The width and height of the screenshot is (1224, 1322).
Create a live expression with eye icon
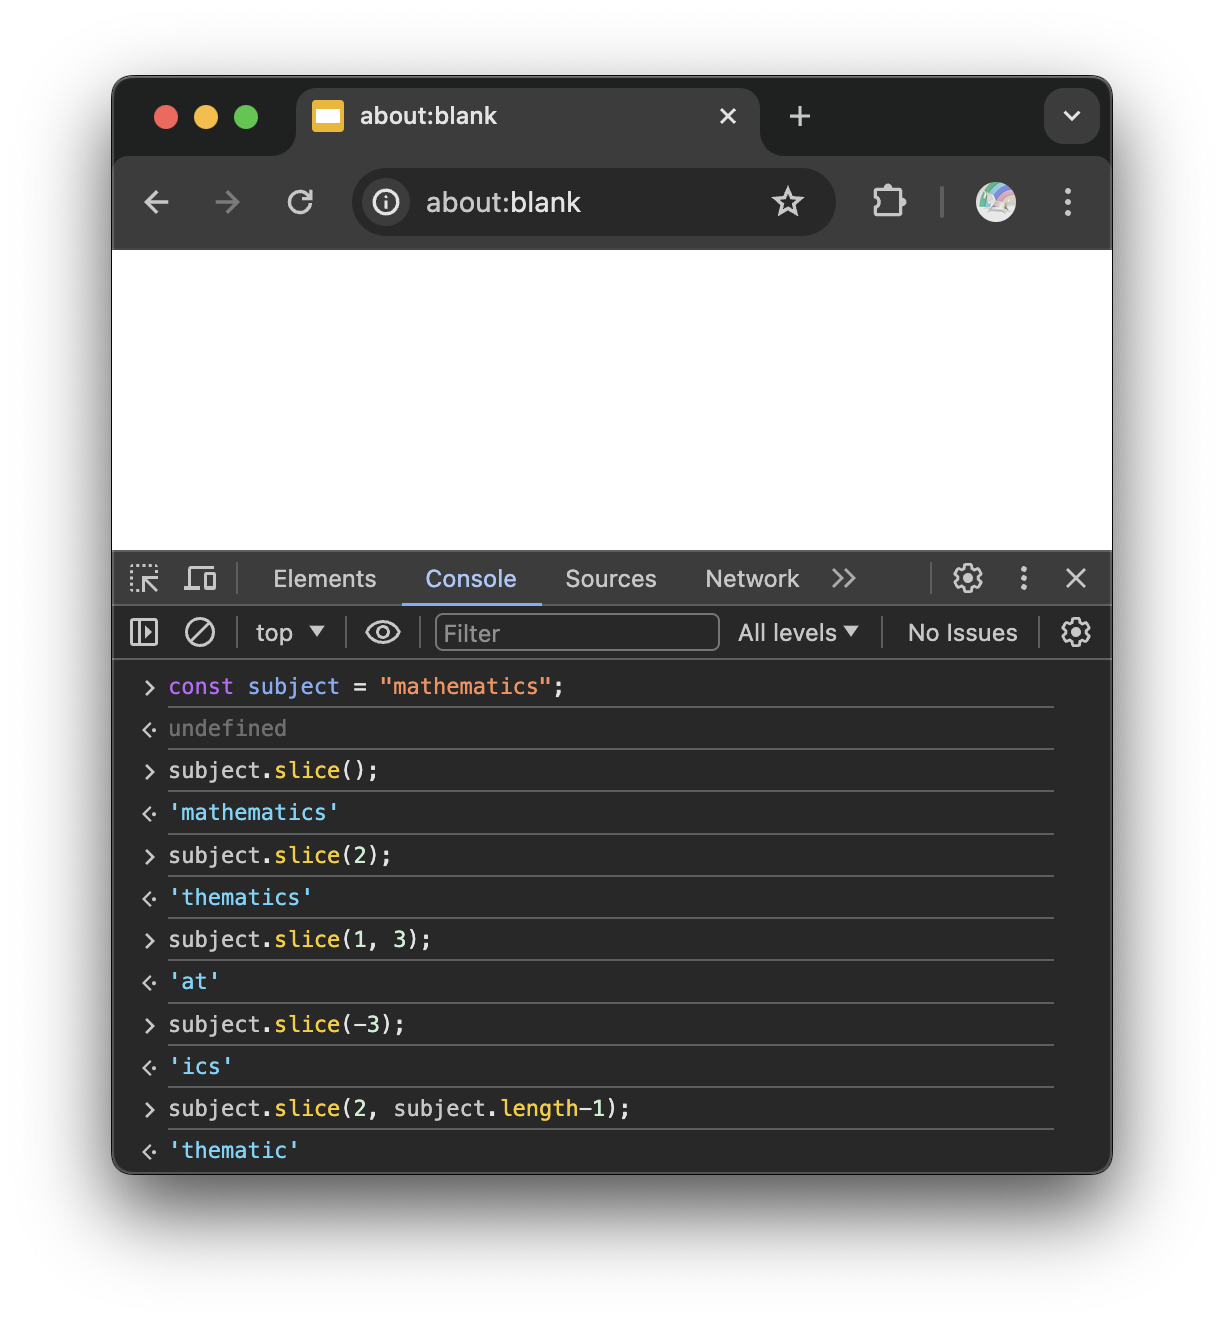383,632
